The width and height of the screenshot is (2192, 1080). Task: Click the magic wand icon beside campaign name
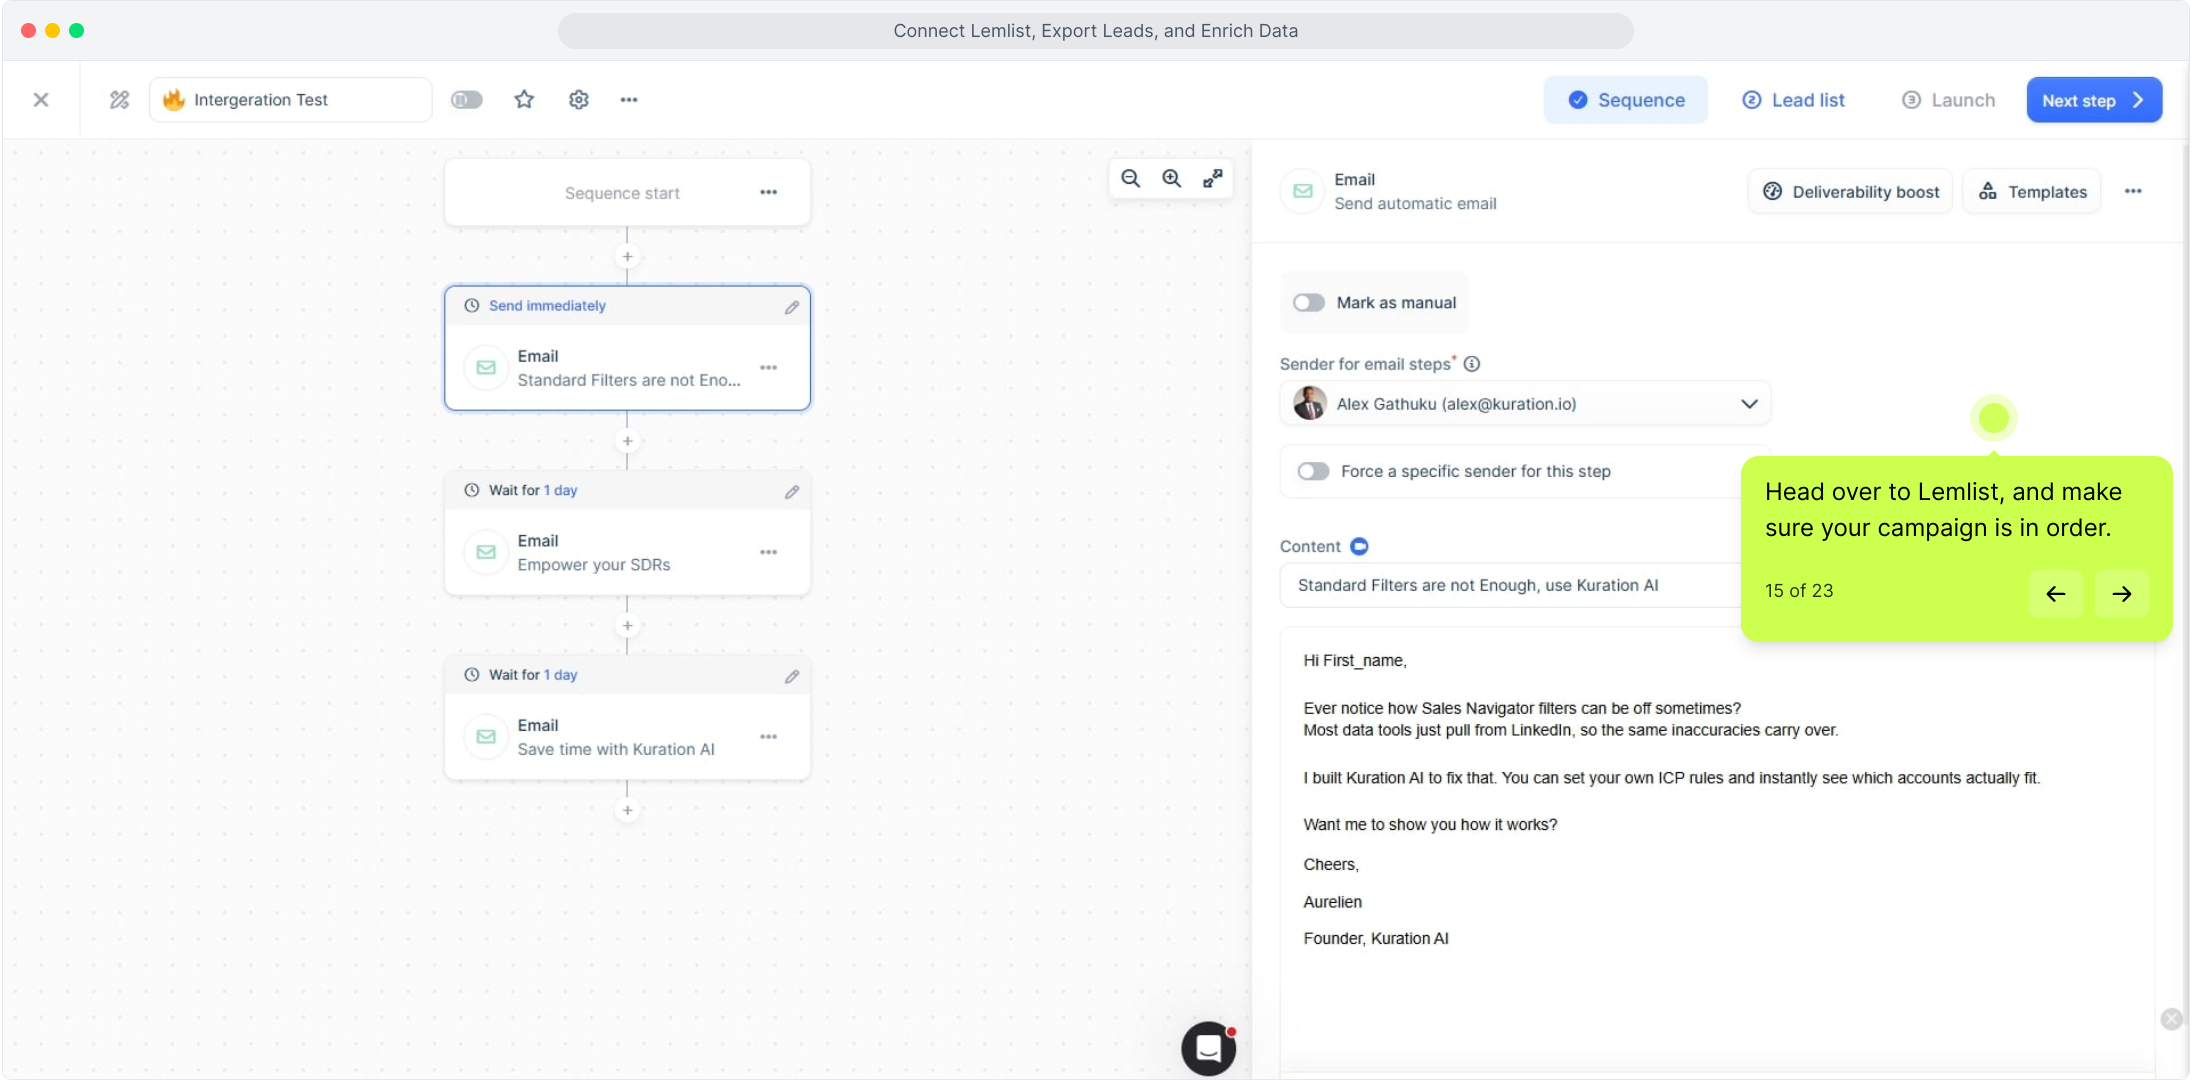pos(119,100)
